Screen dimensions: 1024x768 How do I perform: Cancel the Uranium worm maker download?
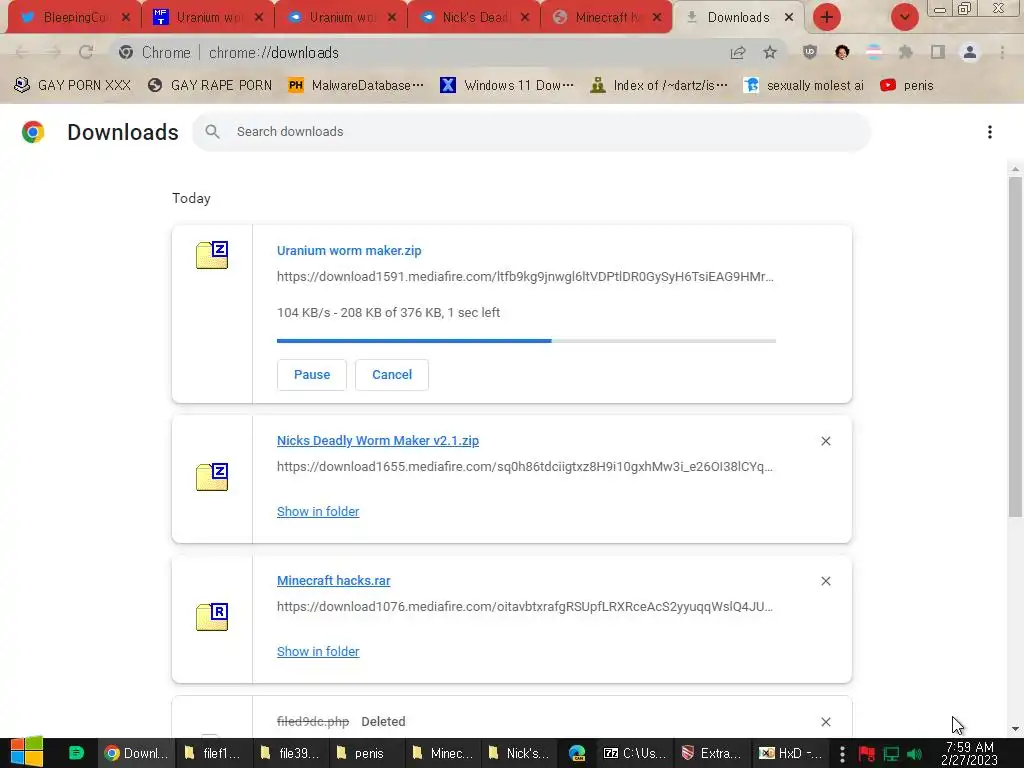coord(392,375)
